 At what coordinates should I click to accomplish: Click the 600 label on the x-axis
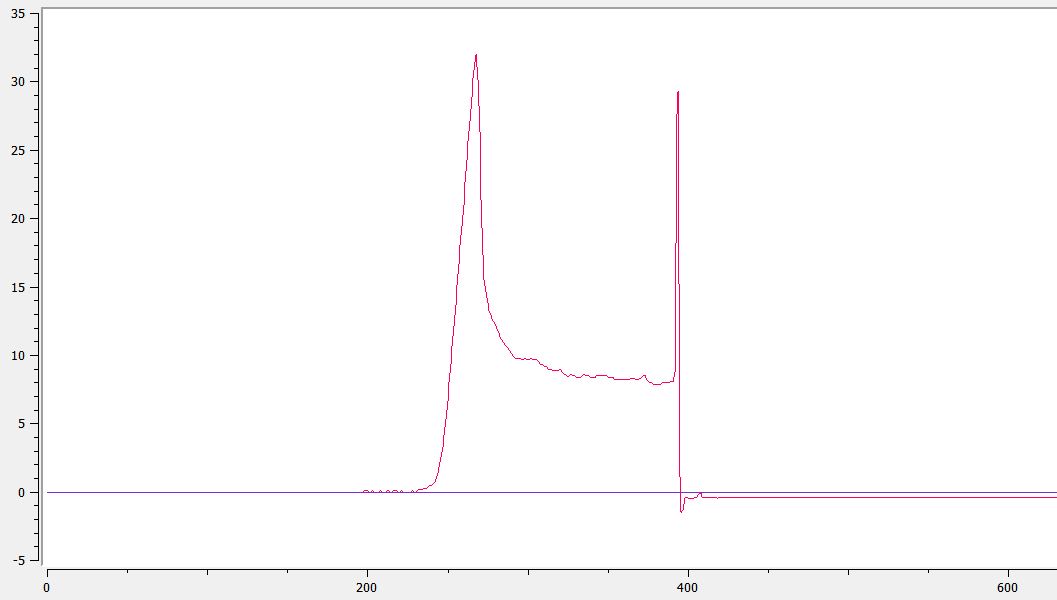pos(1008,588)
